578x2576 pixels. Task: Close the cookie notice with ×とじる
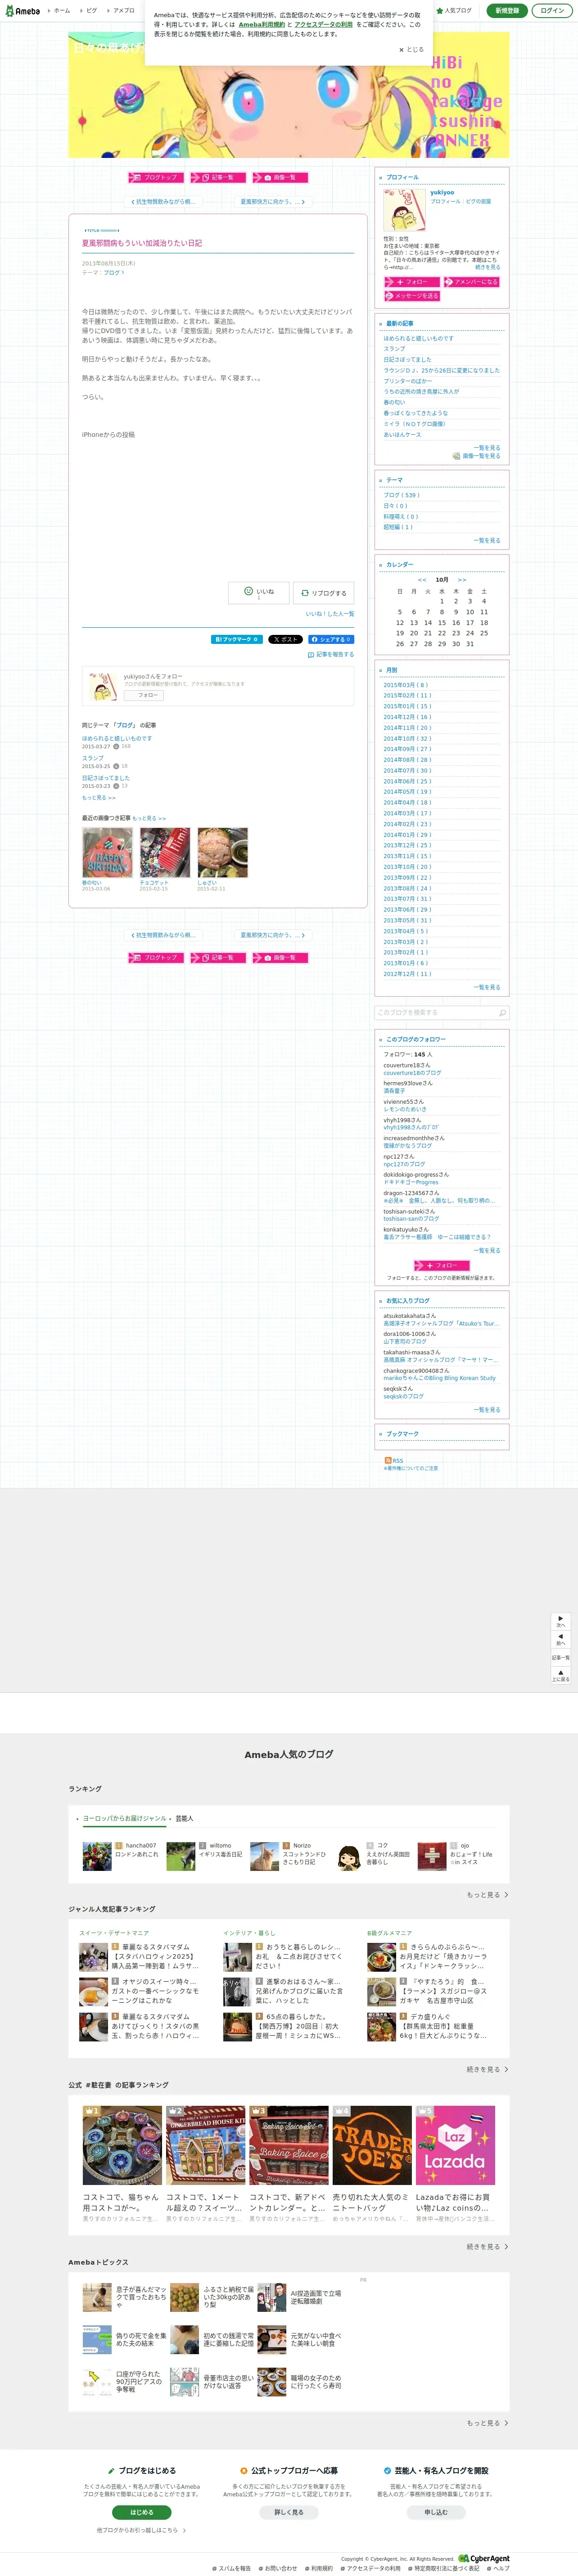pos(411,49)
